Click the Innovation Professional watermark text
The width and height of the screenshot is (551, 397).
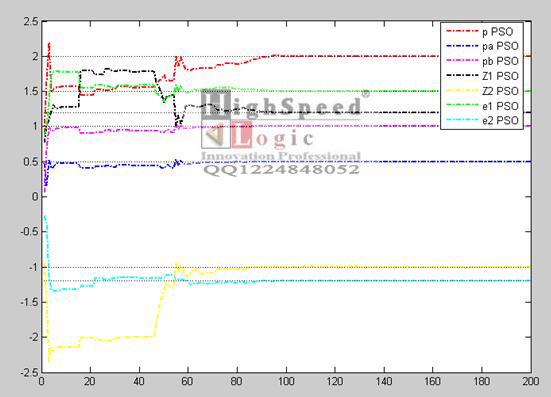click(x=281, y=156)
